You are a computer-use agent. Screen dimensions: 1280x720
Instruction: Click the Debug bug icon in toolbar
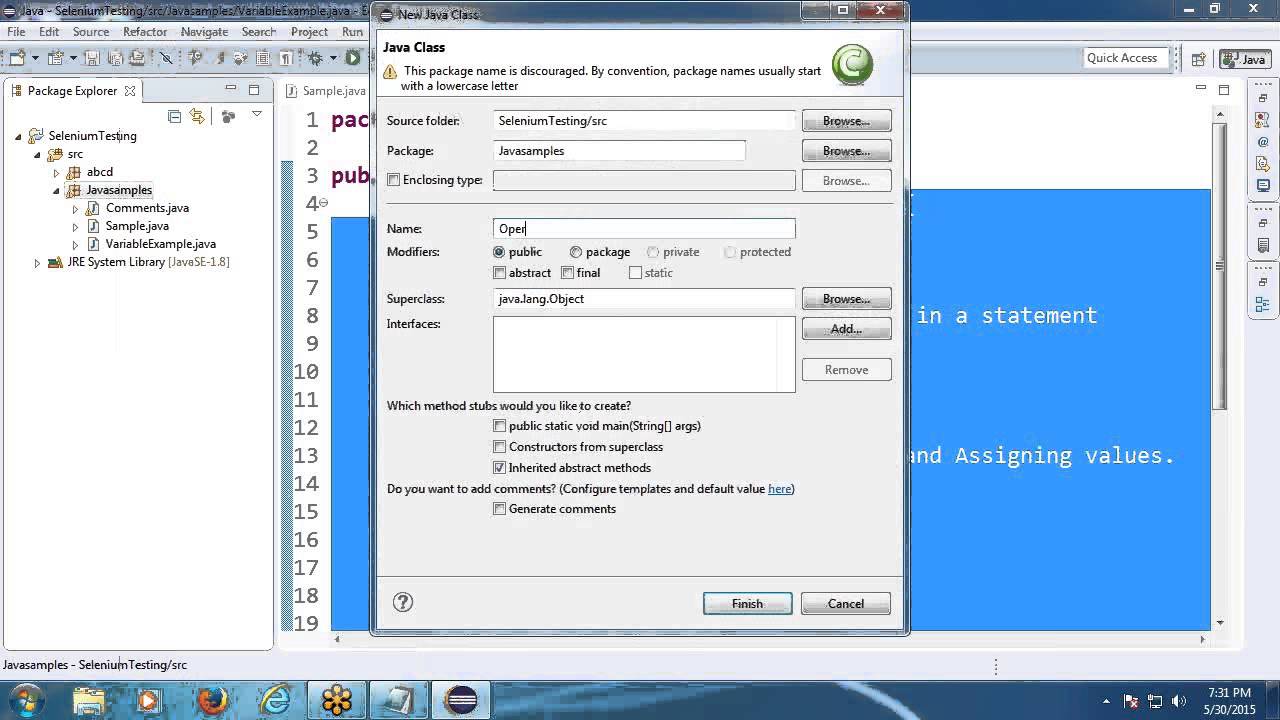(x=314, y=58)
